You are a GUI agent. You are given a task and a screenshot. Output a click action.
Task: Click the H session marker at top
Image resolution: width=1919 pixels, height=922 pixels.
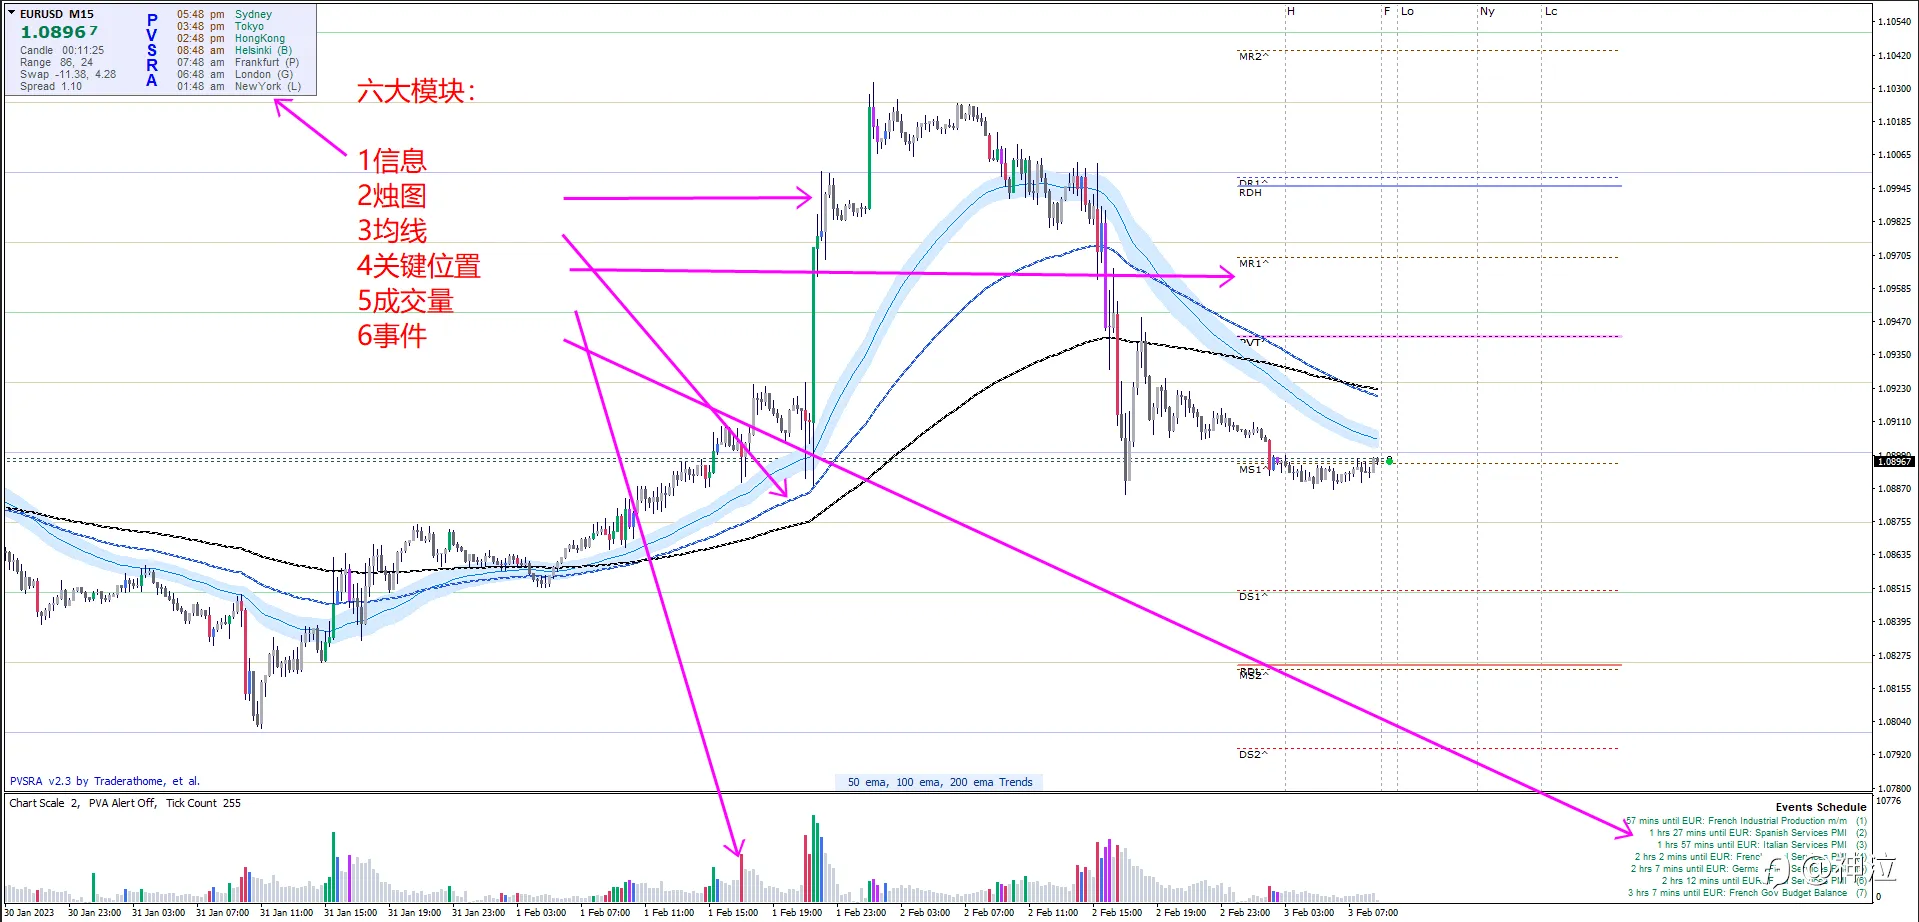pos(1291,12)
